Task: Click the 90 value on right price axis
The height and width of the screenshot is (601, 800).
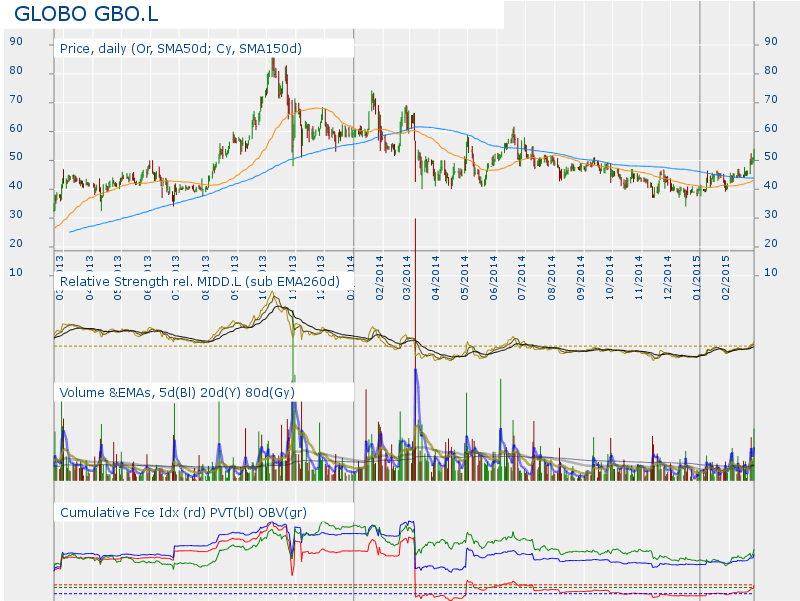Action: (x=771, y=41)
